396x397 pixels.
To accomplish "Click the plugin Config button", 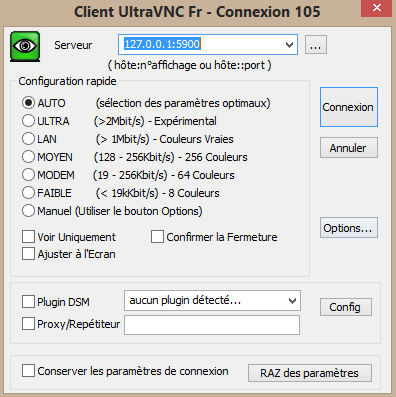I will [346, 307].
